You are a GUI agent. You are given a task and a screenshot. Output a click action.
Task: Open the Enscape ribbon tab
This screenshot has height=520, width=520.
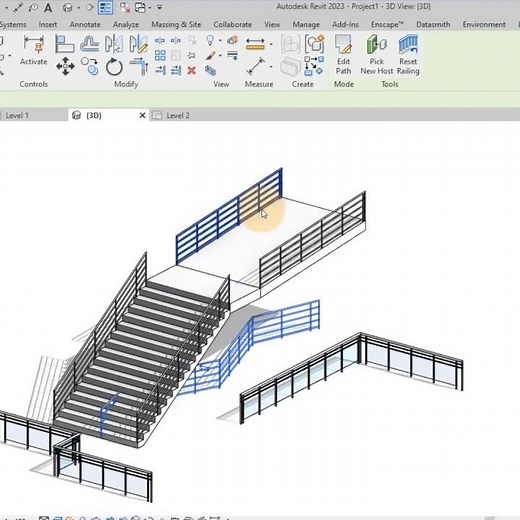[387, 24]
